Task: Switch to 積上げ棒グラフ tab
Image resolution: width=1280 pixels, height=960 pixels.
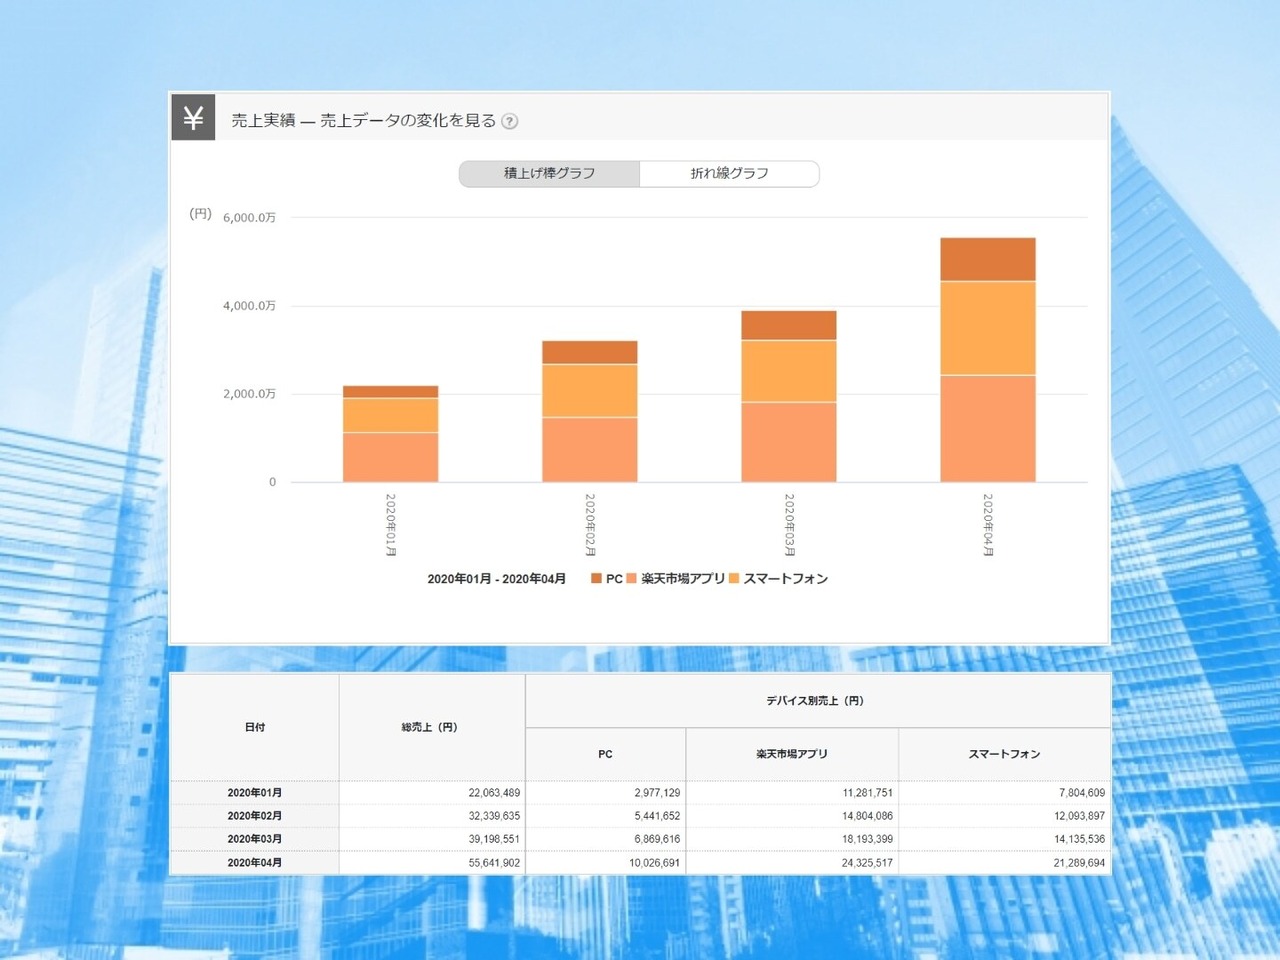Action: pos(549,174)
